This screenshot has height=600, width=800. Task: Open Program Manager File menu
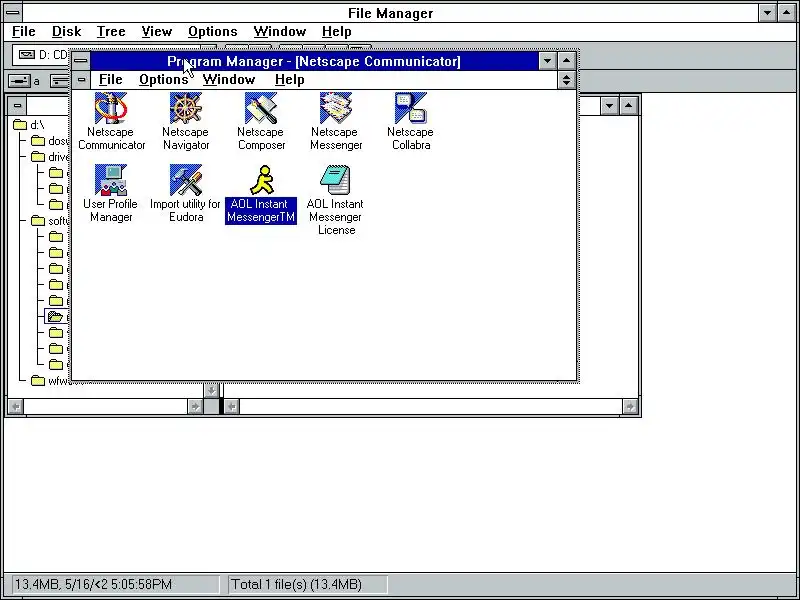110,80
